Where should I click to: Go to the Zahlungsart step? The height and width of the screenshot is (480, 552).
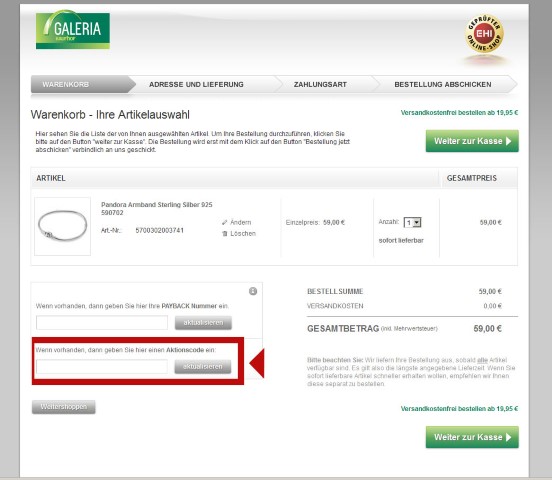coord(320,85)
